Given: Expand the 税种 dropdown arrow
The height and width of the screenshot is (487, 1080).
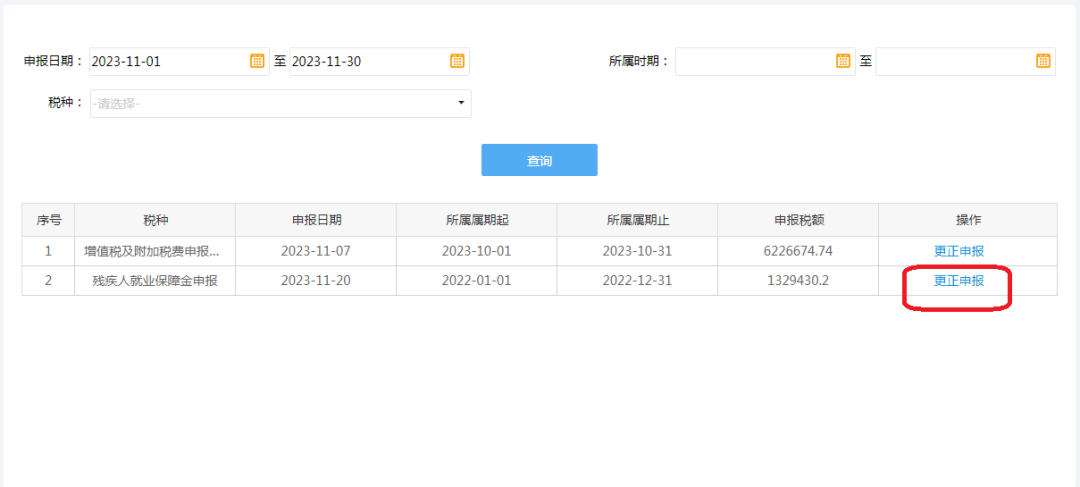Looking at the screenshot, I should click(x=461, y=103).
